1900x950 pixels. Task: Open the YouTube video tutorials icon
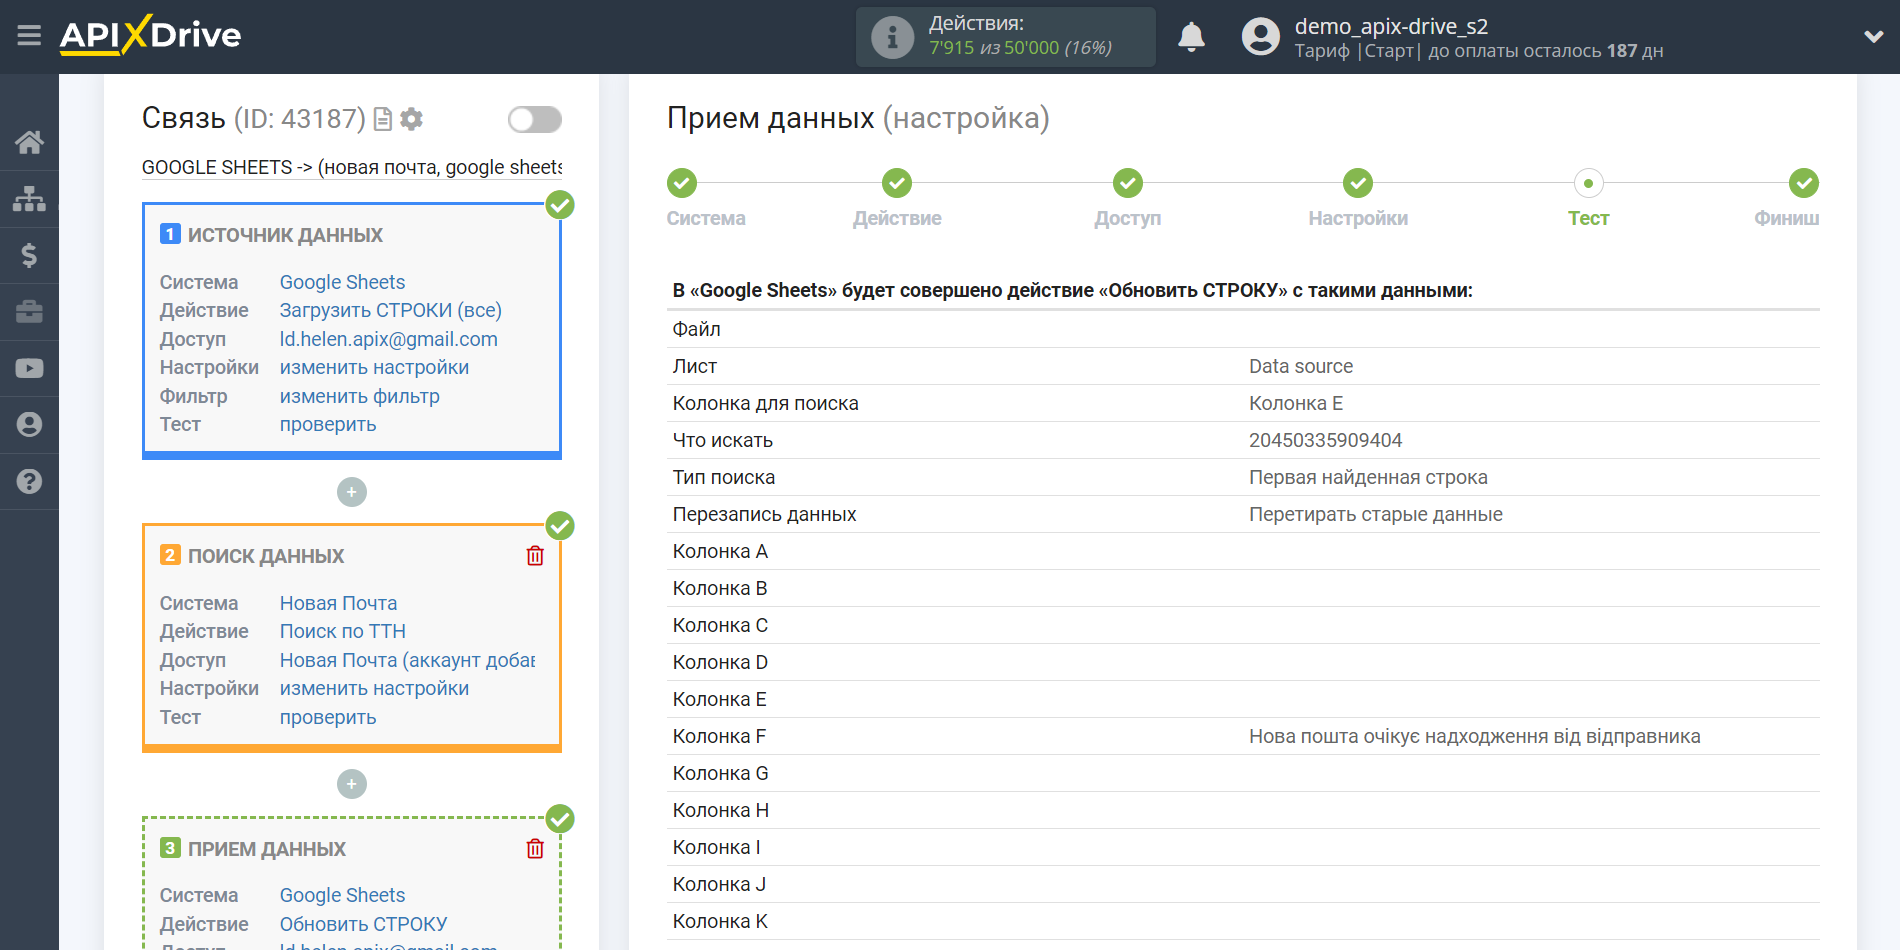29,368
